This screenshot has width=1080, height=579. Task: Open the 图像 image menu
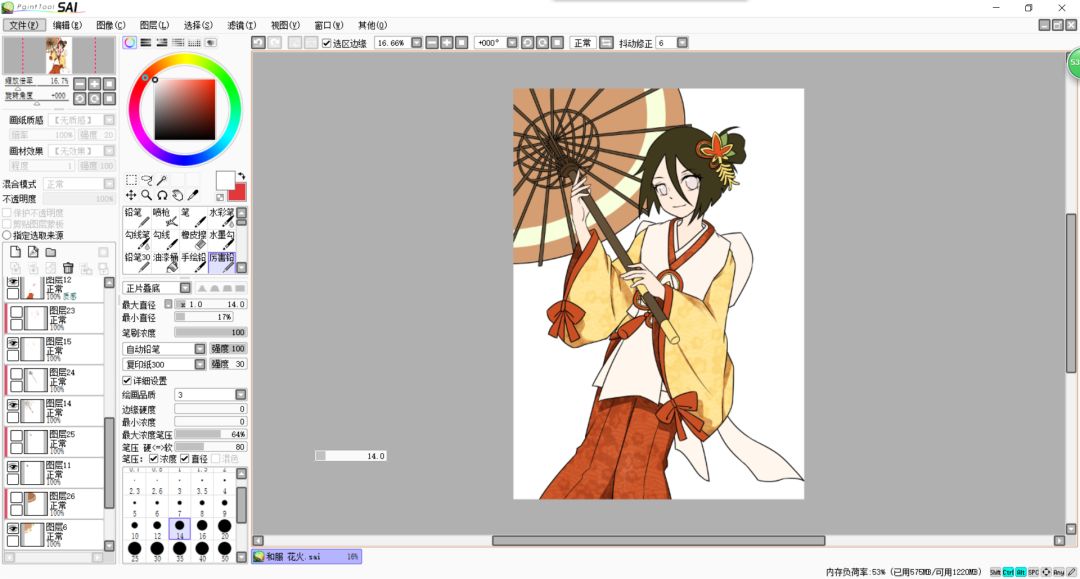coord(111,25)
